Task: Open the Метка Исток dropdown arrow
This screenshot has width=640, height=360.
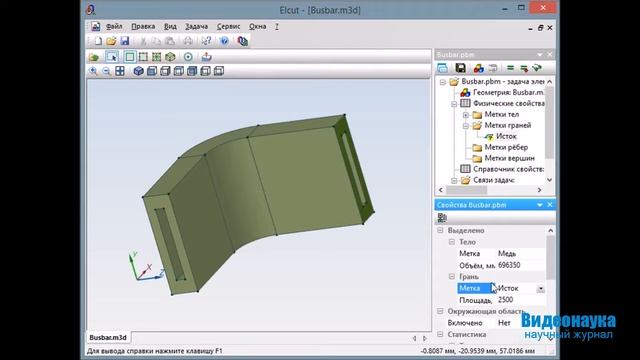Action: [x=540, y=289]
